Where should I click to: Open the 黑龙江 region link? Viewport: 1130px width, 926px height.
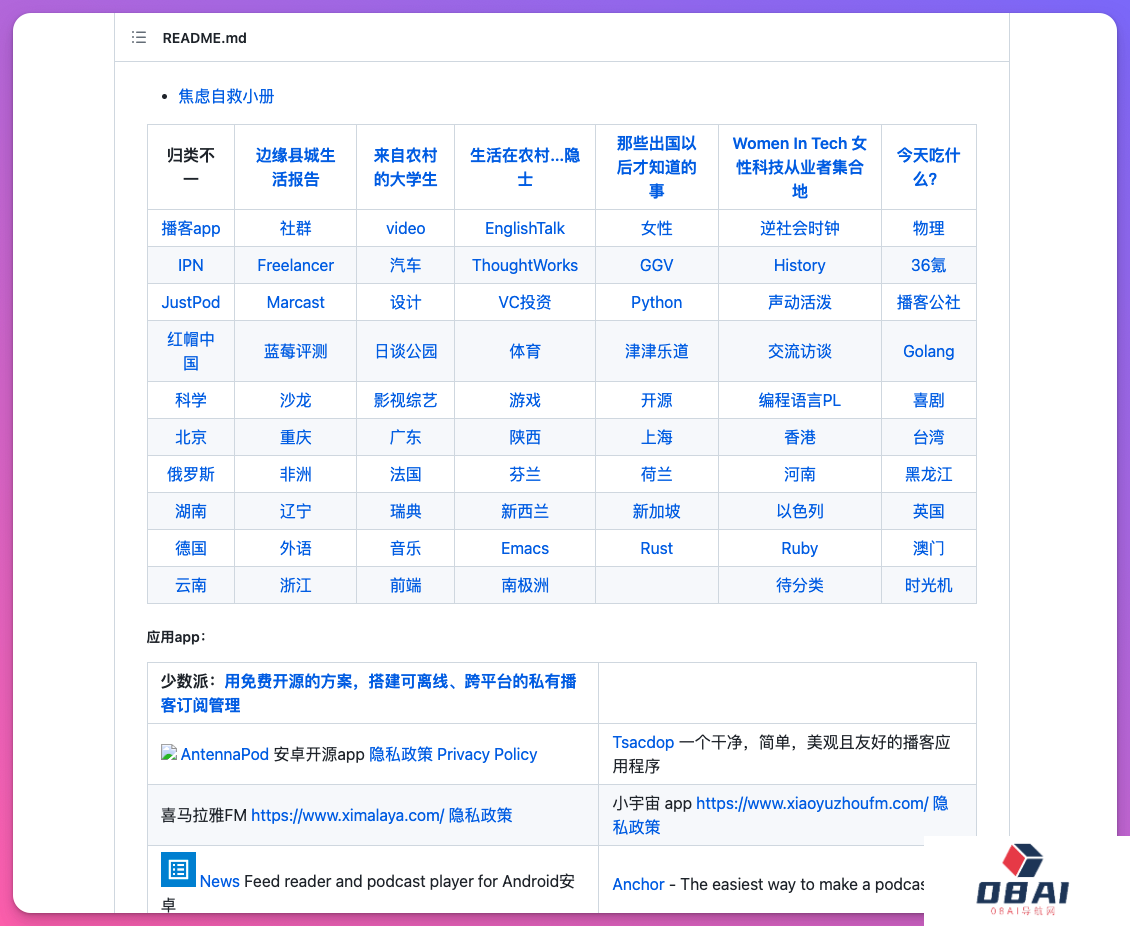pyautogui.click(x=928, y=474)
